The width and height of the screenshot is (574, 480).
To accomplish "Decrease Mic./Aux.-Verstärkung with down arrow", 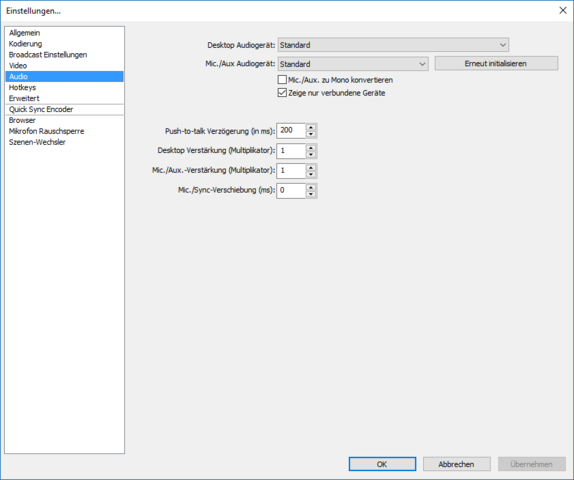I will (311, 174).
